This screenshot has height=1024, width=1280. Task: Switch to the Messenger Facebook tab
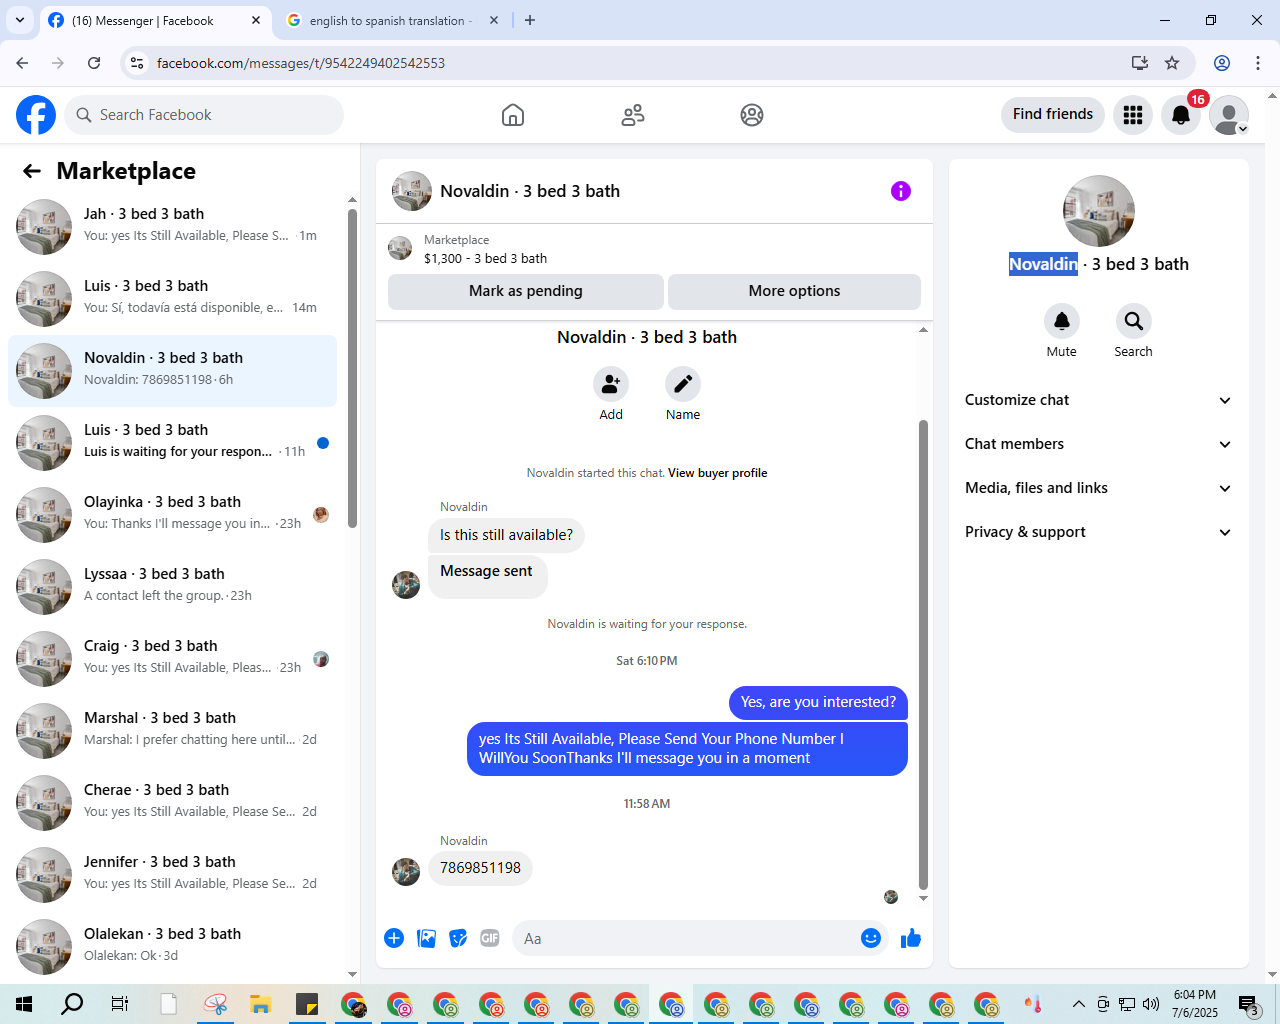(157, 21)
